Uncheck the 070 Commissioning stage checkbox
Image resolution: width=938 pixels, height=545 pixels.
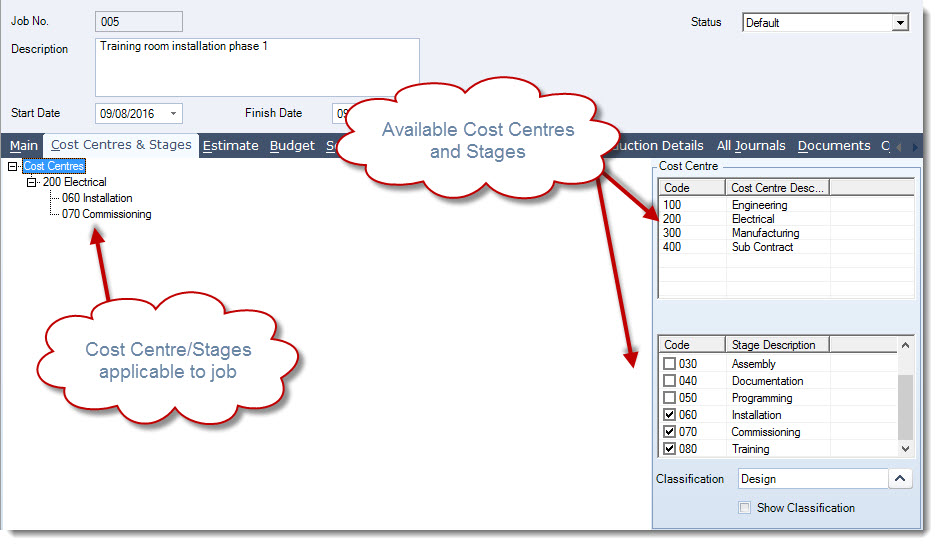(x=669, y=431)
